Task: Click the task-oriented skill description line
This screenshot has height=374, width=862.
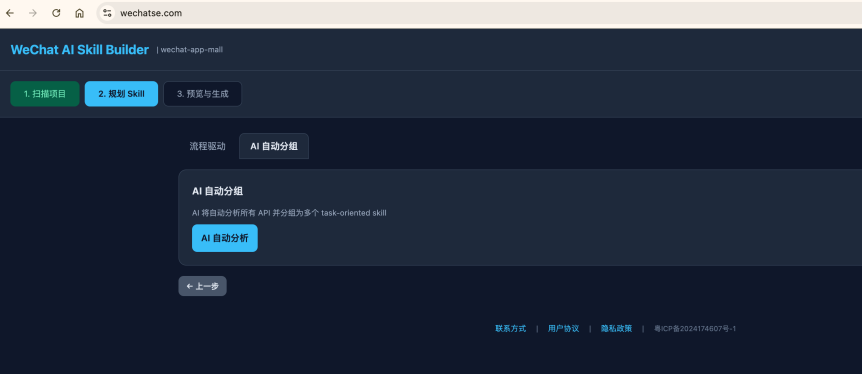Action: pyautogui.click(x=289, y=213)
